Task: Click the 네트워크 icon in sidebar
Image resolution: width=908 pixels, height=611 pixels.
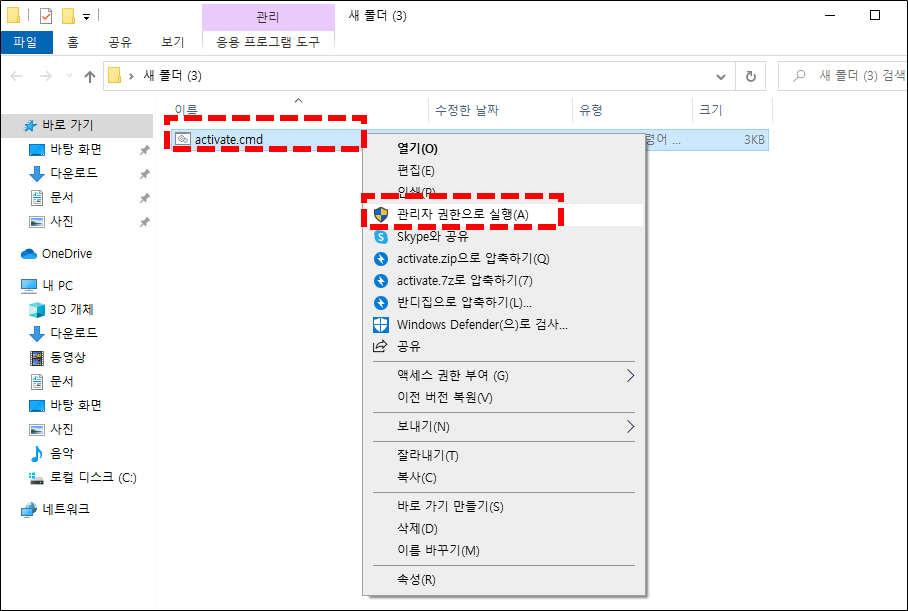Action: click(x=29, y=510)
